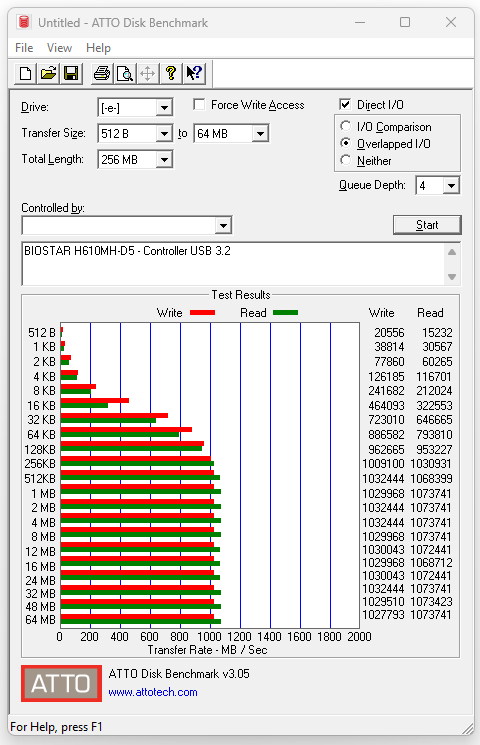This screenshot has width=480, height=745.
Task: Click the description box scroll down arrow
Action: [x=452, y=277]
